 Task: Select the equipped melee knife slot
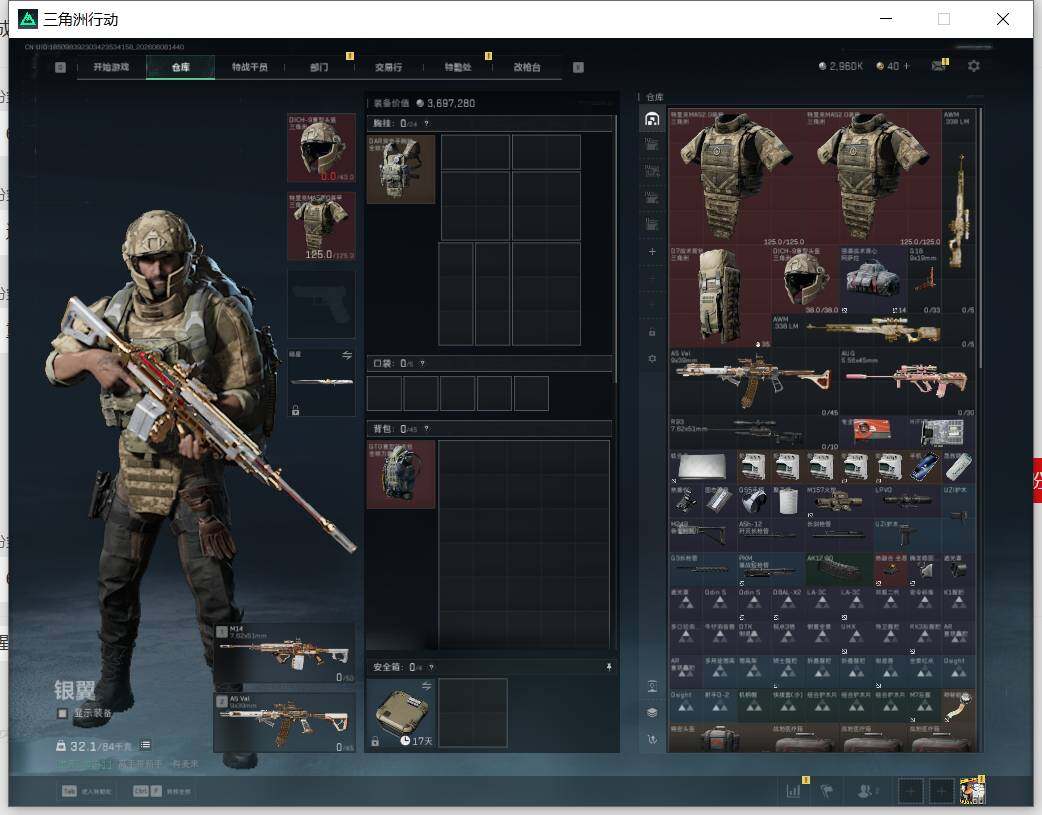321,382
